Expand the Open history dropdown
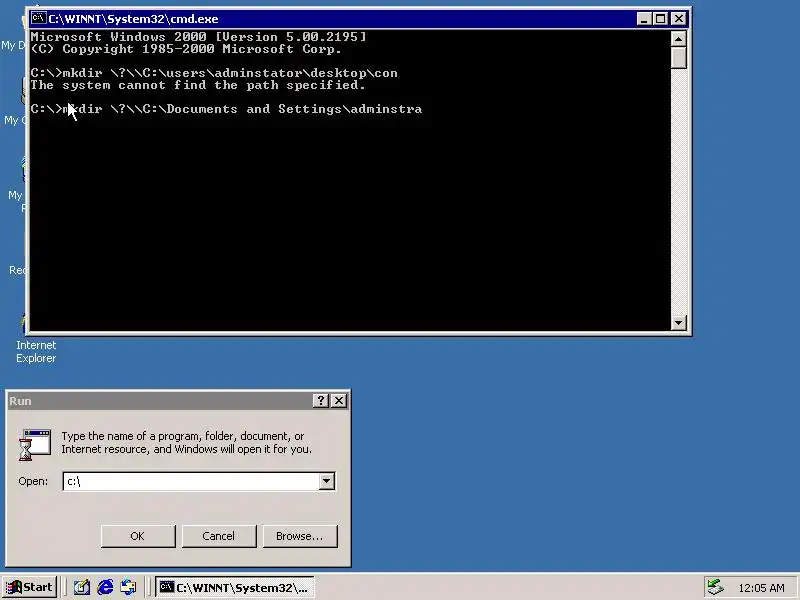This screenshot has width=800, height=600. click(x=327, y=481)
